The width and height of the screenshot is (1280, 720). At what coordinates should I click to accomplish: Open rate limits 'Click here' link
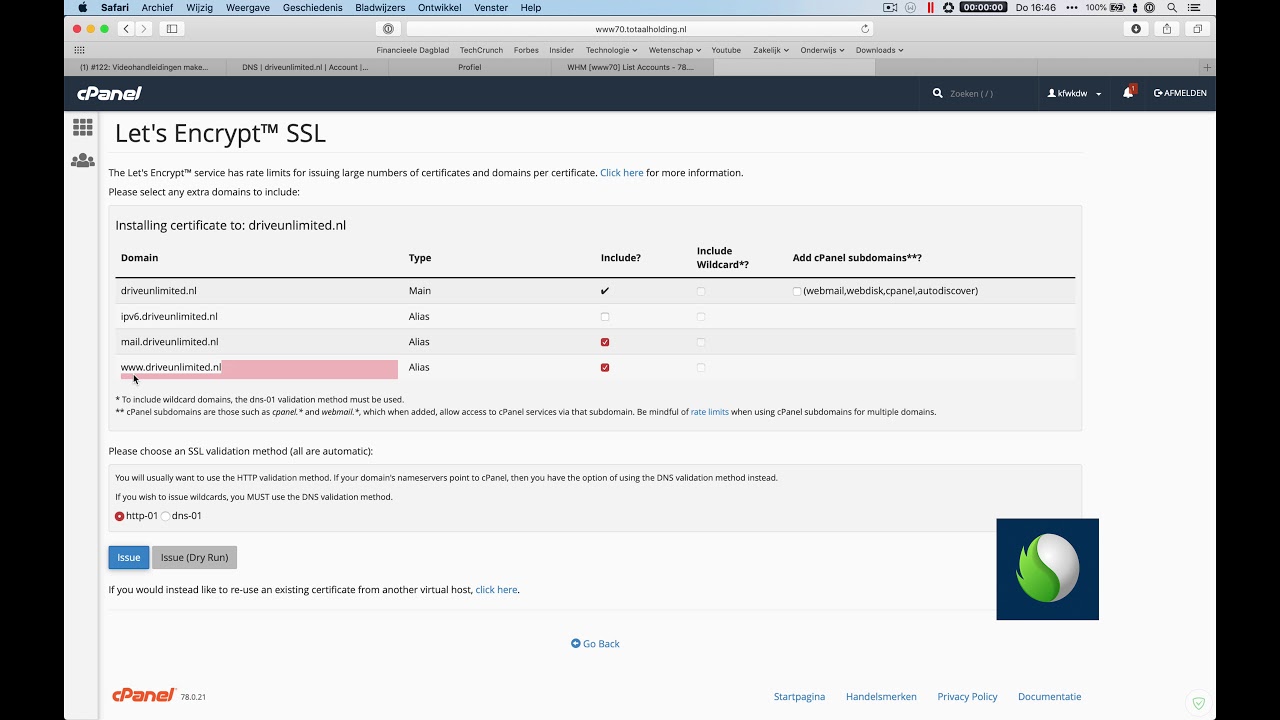621,173
